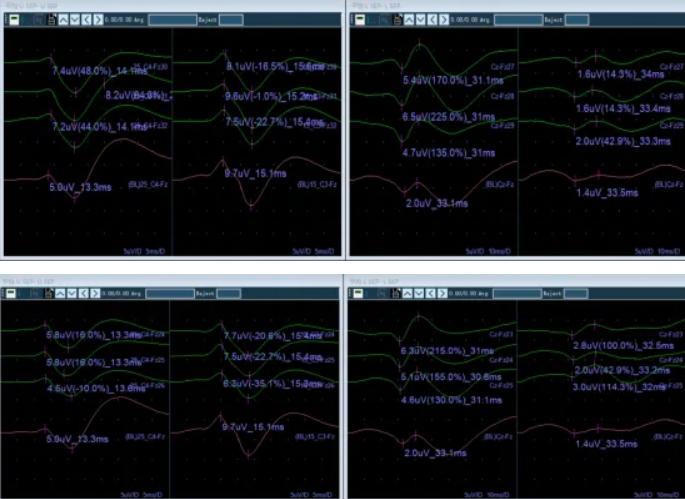Select the 4.5uV(-10.0%)_13.6ms trace label
Image resolution: width=685 pixels, height=499 pixels.
click(96, 388)
